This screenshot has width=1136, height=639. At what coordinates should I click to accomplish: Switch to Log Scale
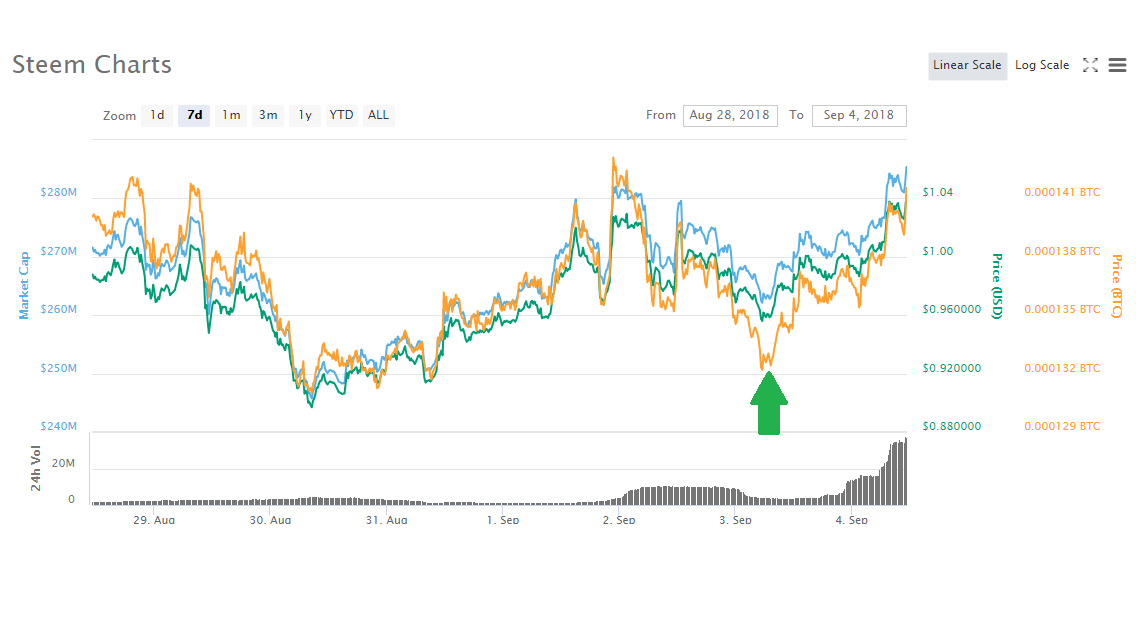click(1042, 65)
